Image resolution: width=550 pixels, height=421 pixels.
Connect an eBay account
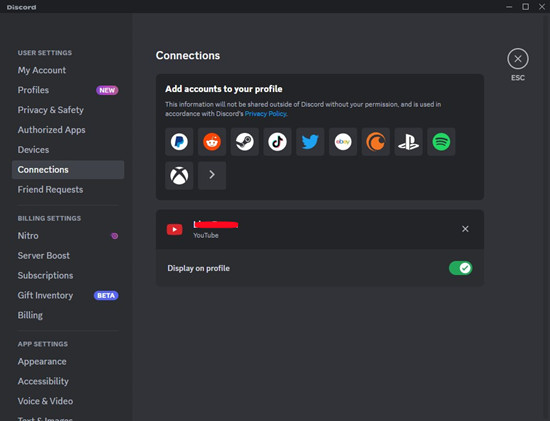tap(343, 142)
